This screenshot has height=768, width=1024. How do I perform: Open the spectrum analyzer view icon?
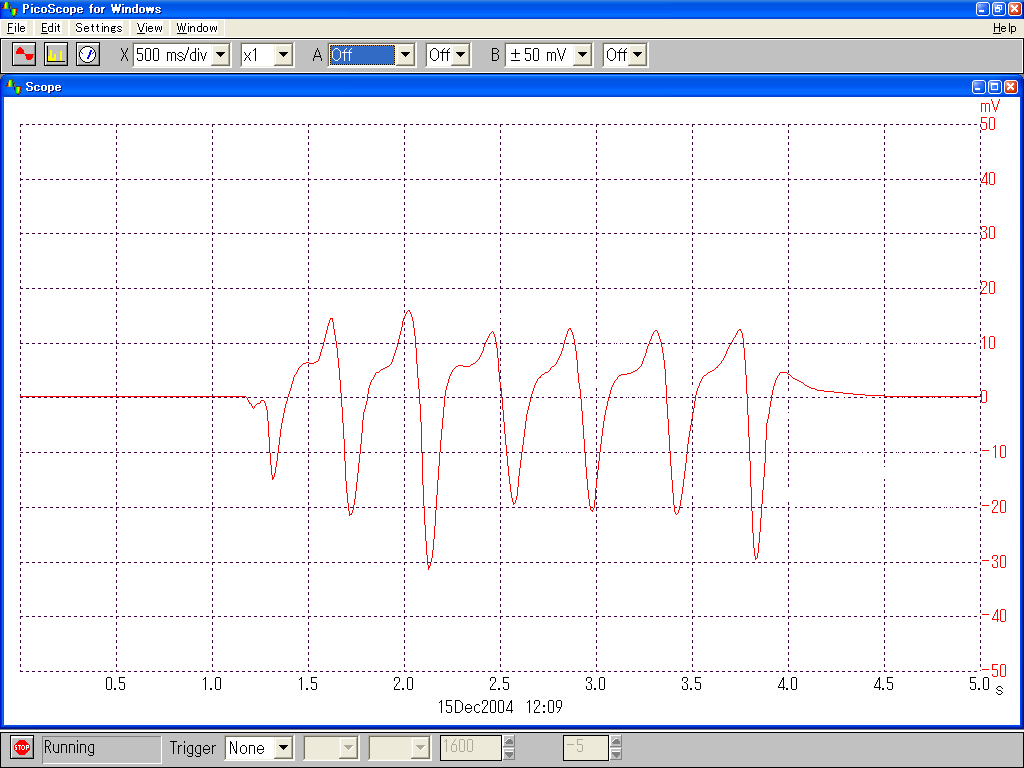click(x=56, y=55)
